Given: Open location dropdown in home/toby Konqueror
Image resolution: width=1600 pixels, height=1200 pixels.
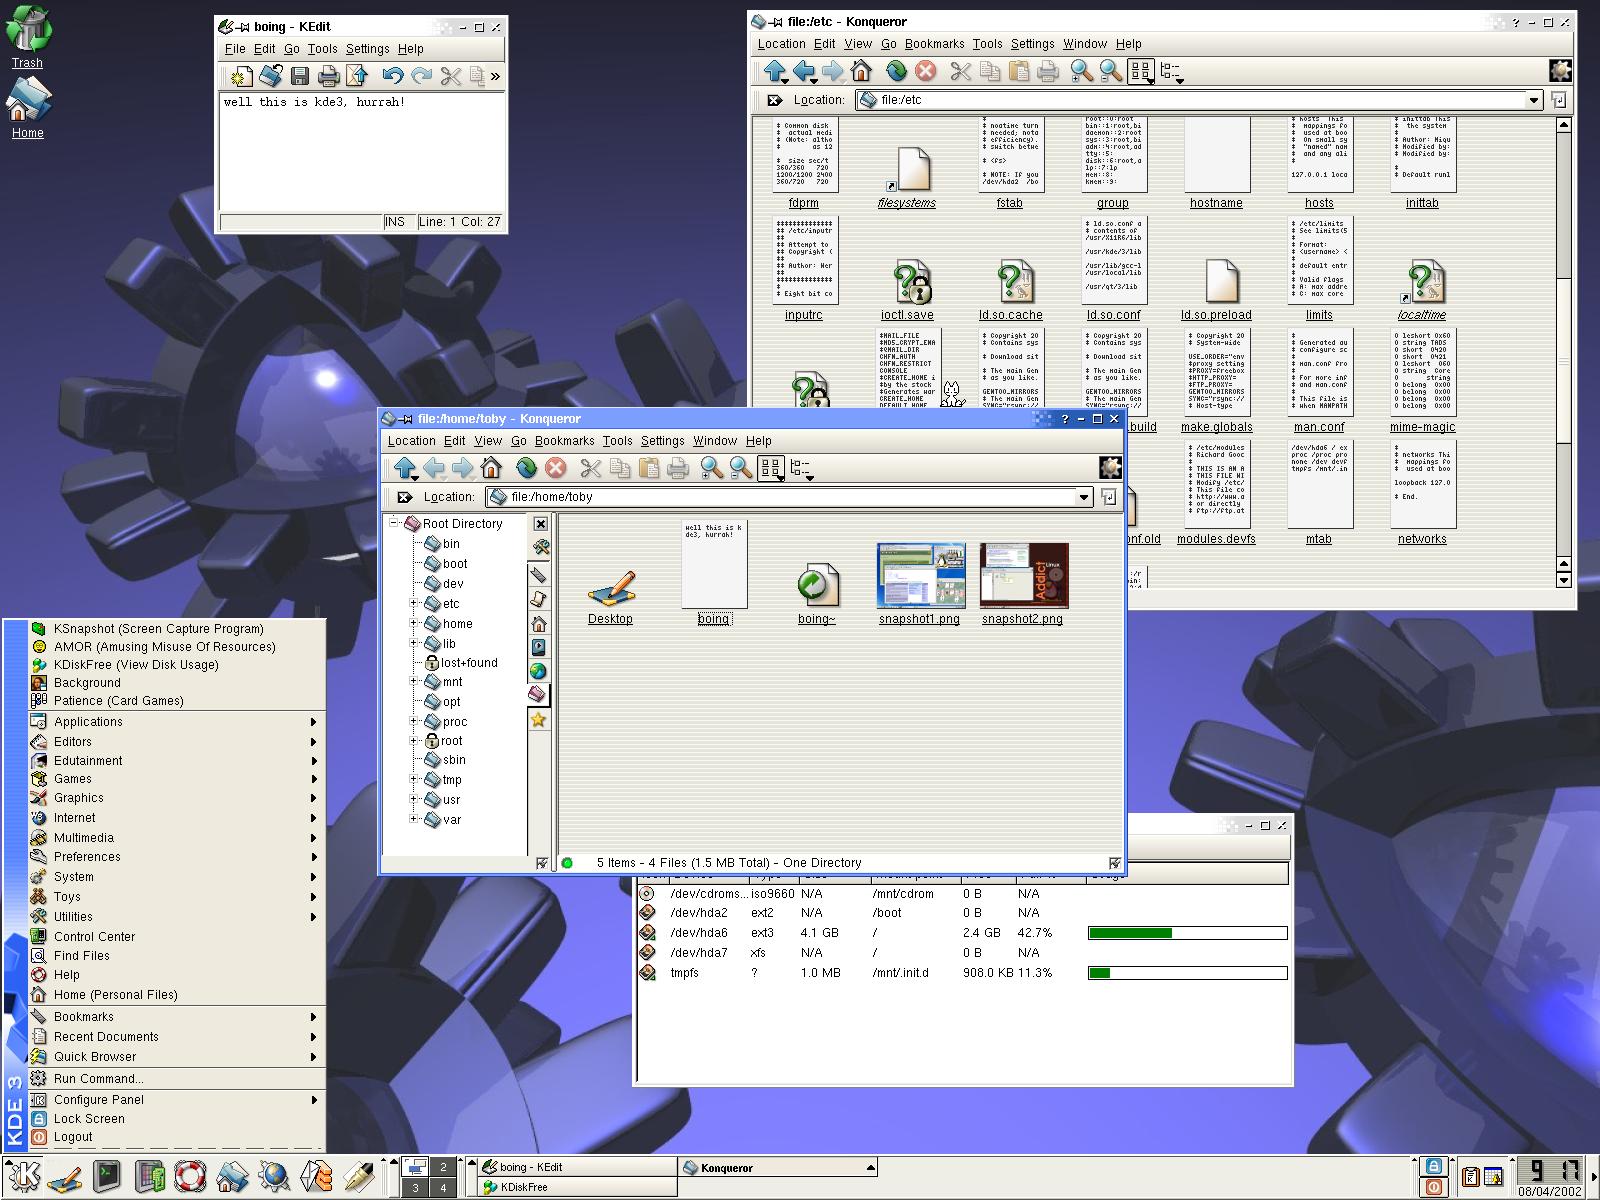Looking at the screenshot, I should pyautogui.click(x=1083, y=497).
